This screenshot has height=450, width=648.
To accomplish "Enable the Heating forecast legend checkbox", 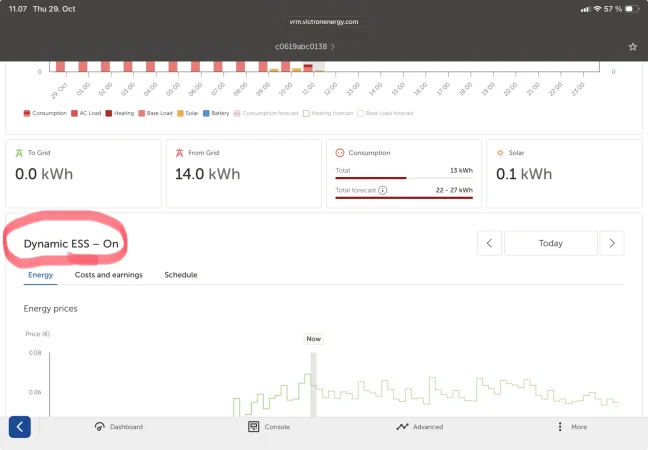I will click(x=306, y=113).
